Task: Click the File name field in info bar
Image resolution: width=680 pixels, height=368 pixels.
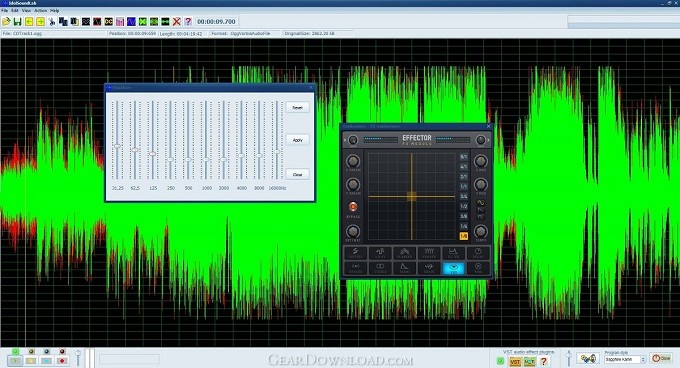Action: coord(54,33)
